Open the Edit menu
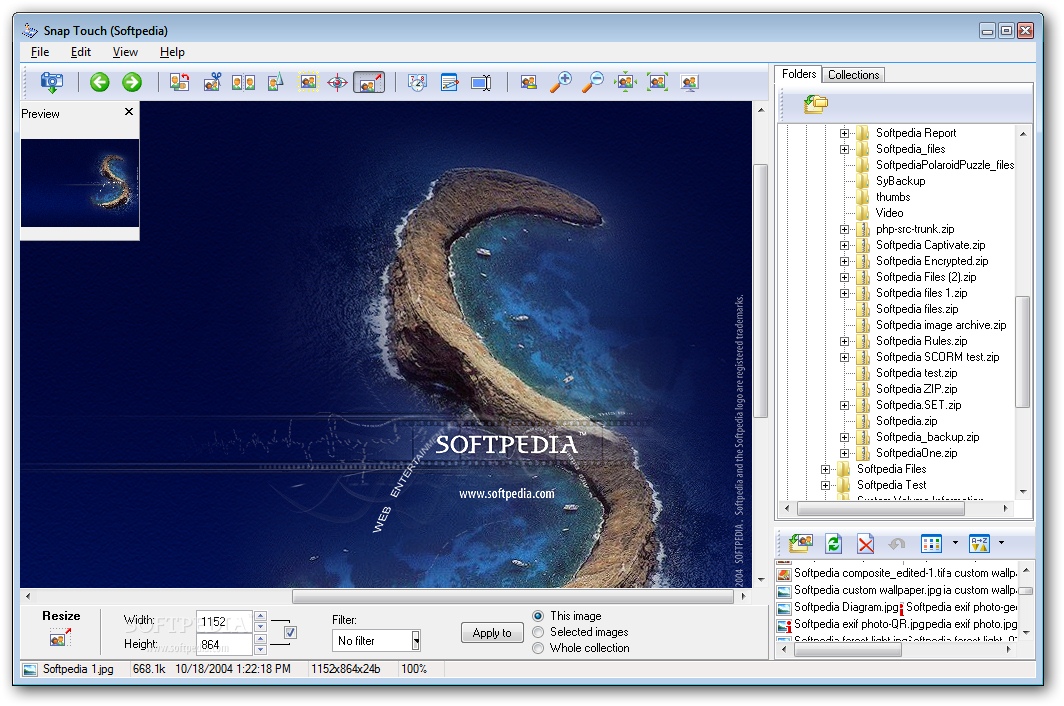Viewport: 1064px width, 706px height. (81, 52)
